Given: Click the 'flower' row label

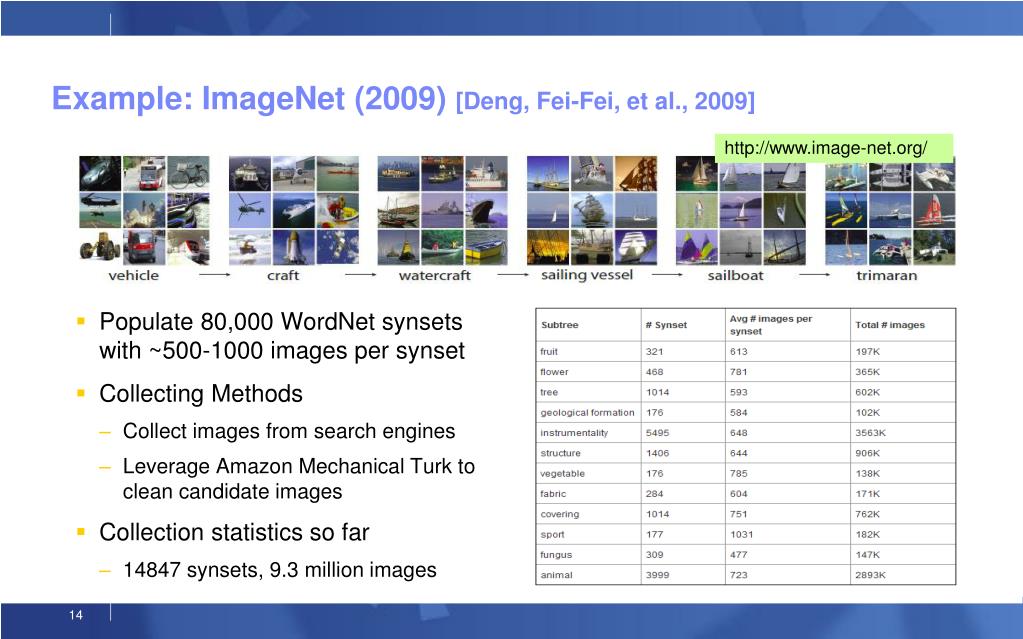Looking at the screenshot, I should tap(554, 372).
